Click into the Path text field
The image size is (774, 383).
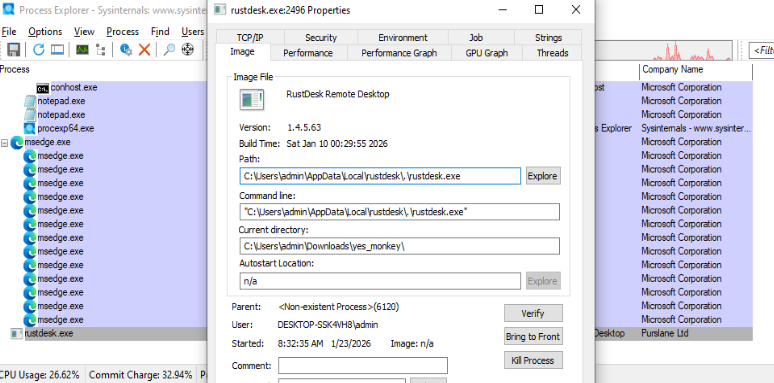[380, 176]
